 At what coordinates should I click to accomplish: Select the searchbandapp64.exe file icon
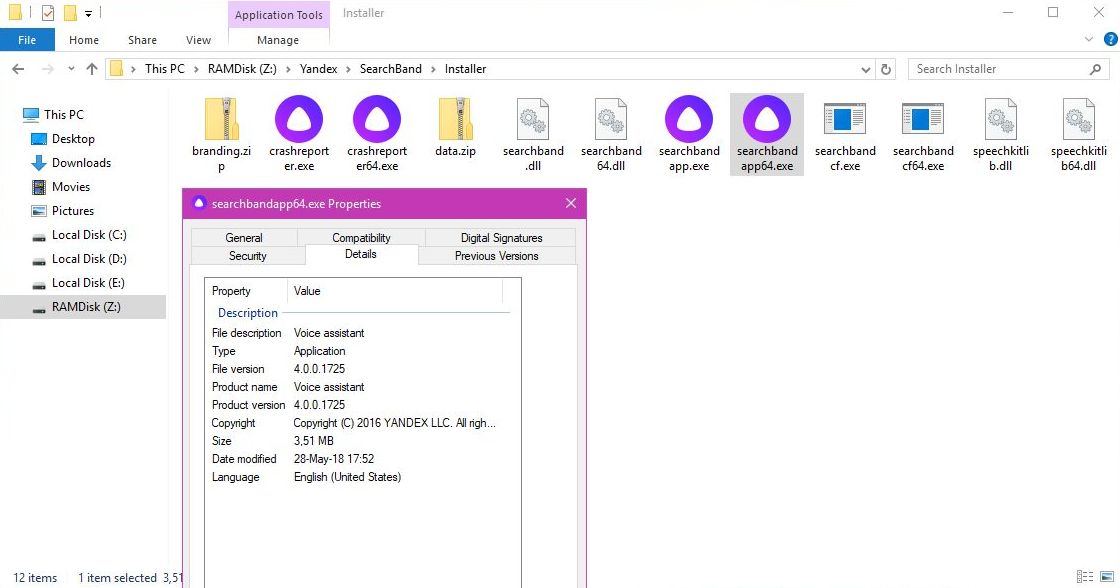click(x=767, y=119)
